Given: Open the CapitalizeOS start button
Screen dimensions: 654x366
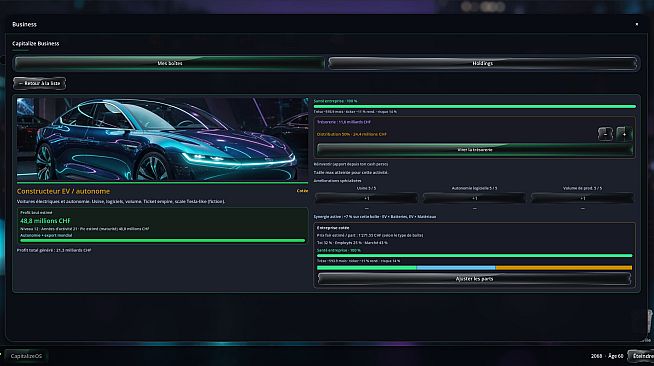Looking at the screenshot, I should tap(26, 356).
